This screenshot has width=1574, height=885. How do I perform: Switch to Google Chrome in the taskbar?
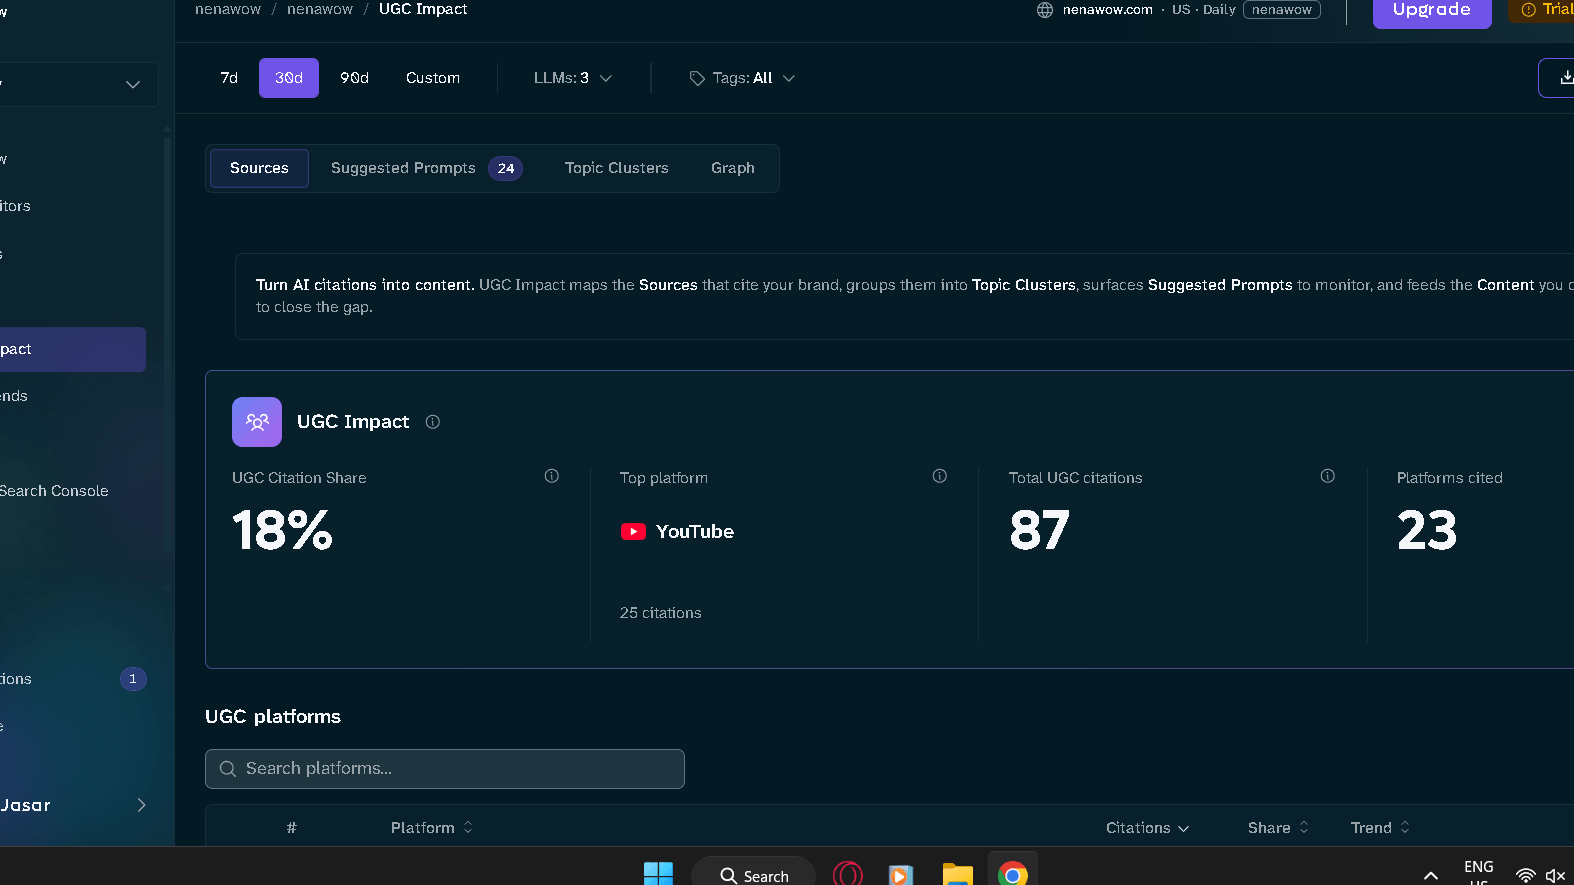coord(1013,875)
